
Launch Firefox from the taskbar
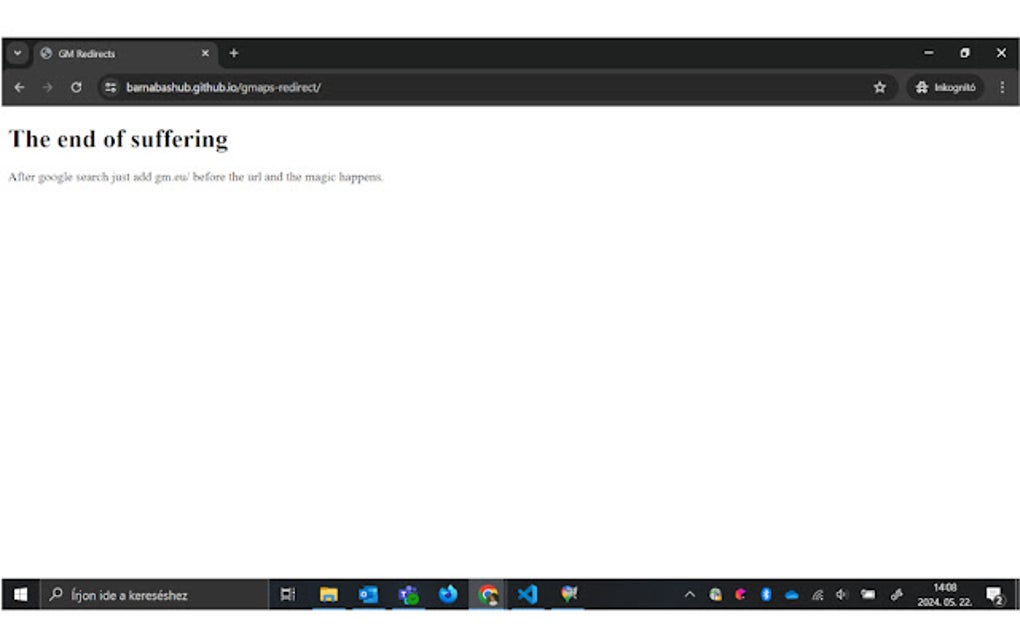tap(448, 594)
